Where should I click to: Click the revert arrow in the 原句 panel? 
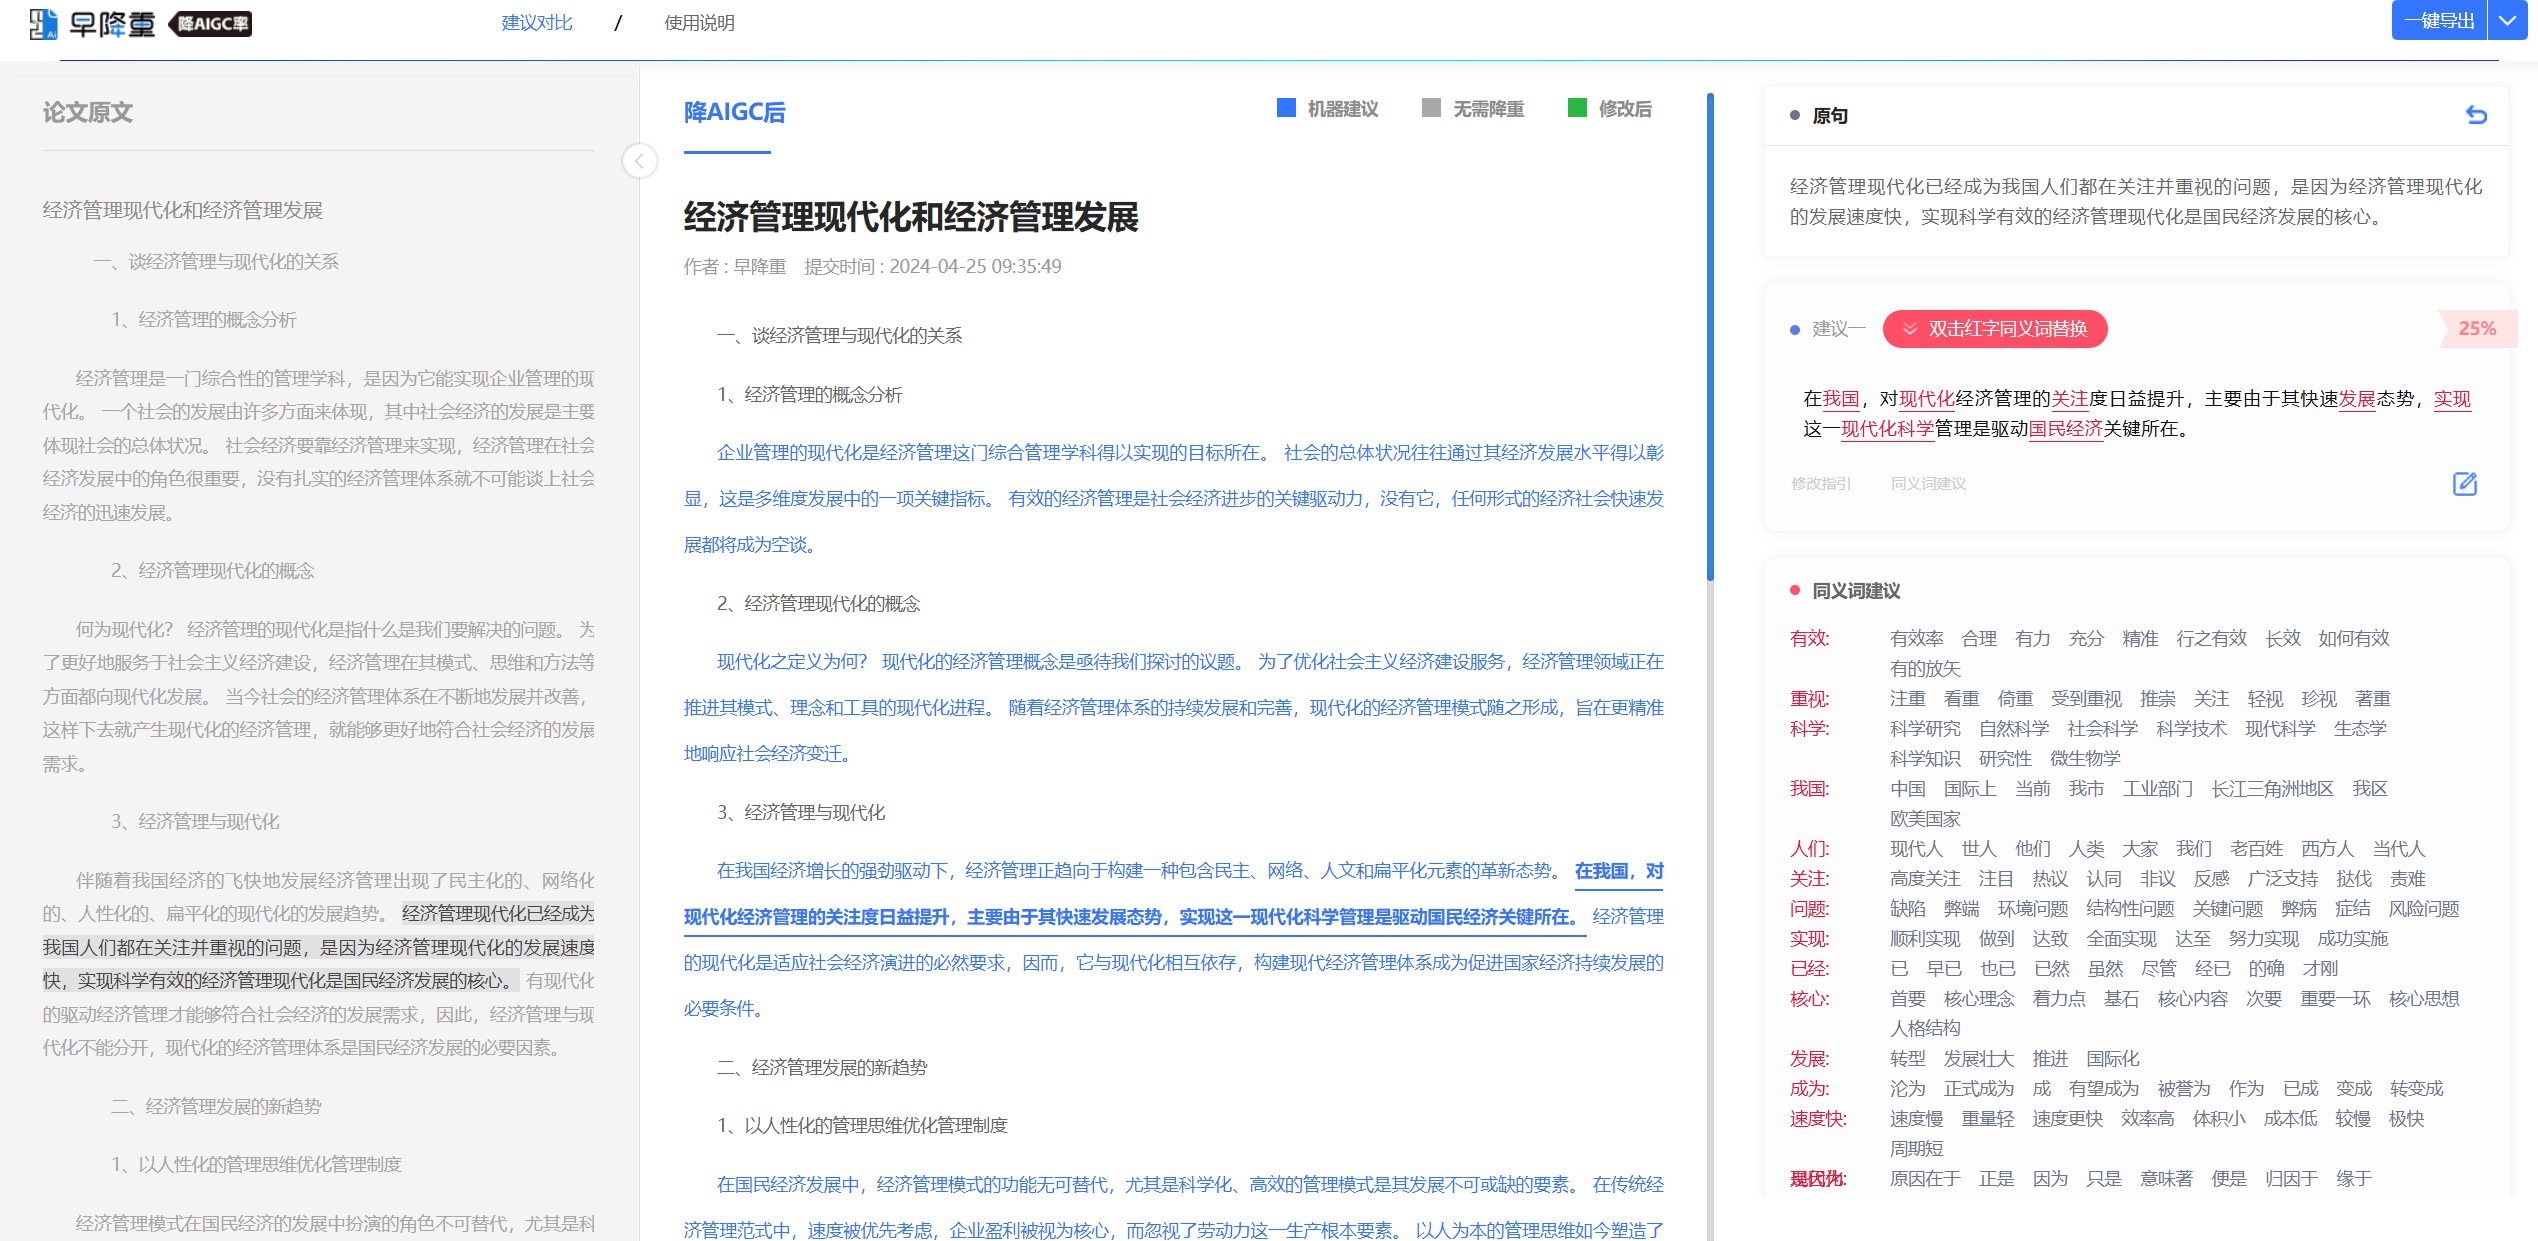coord(2477,114)
